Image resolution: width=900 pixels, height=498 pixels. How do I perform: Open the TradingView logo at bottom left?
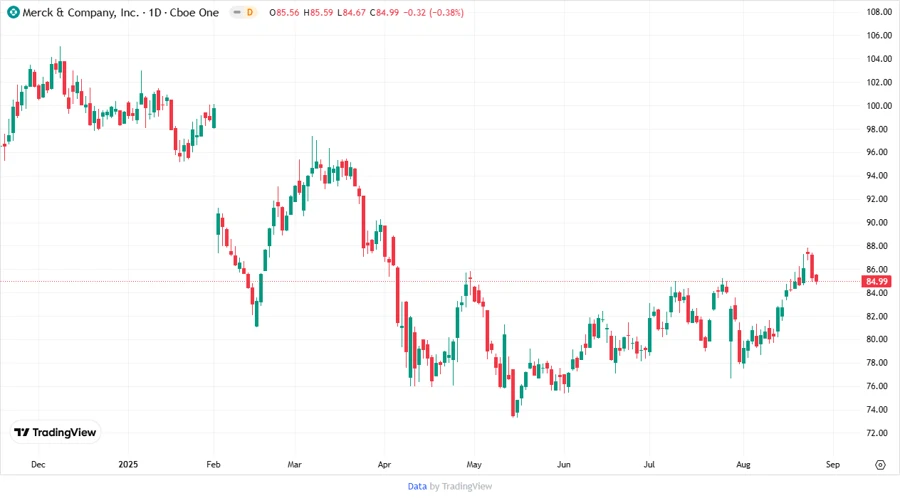tap(55, 432)
